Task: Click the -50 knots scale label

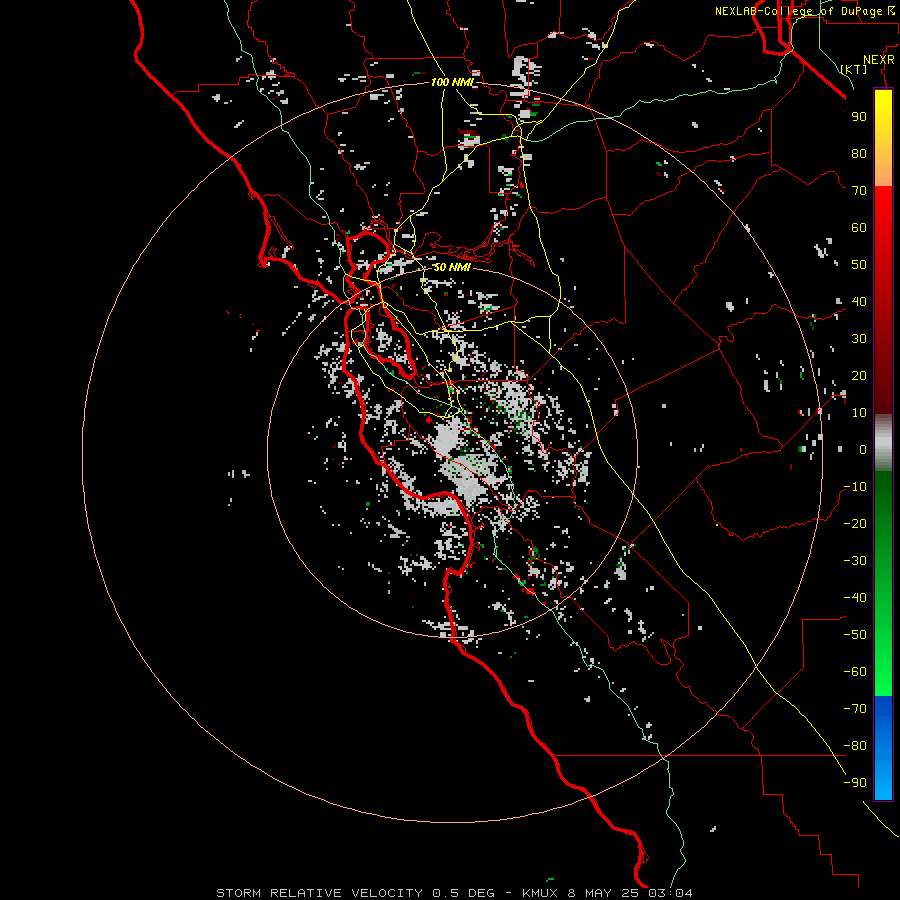Action: pyautogui.click(x=855, y=635)
